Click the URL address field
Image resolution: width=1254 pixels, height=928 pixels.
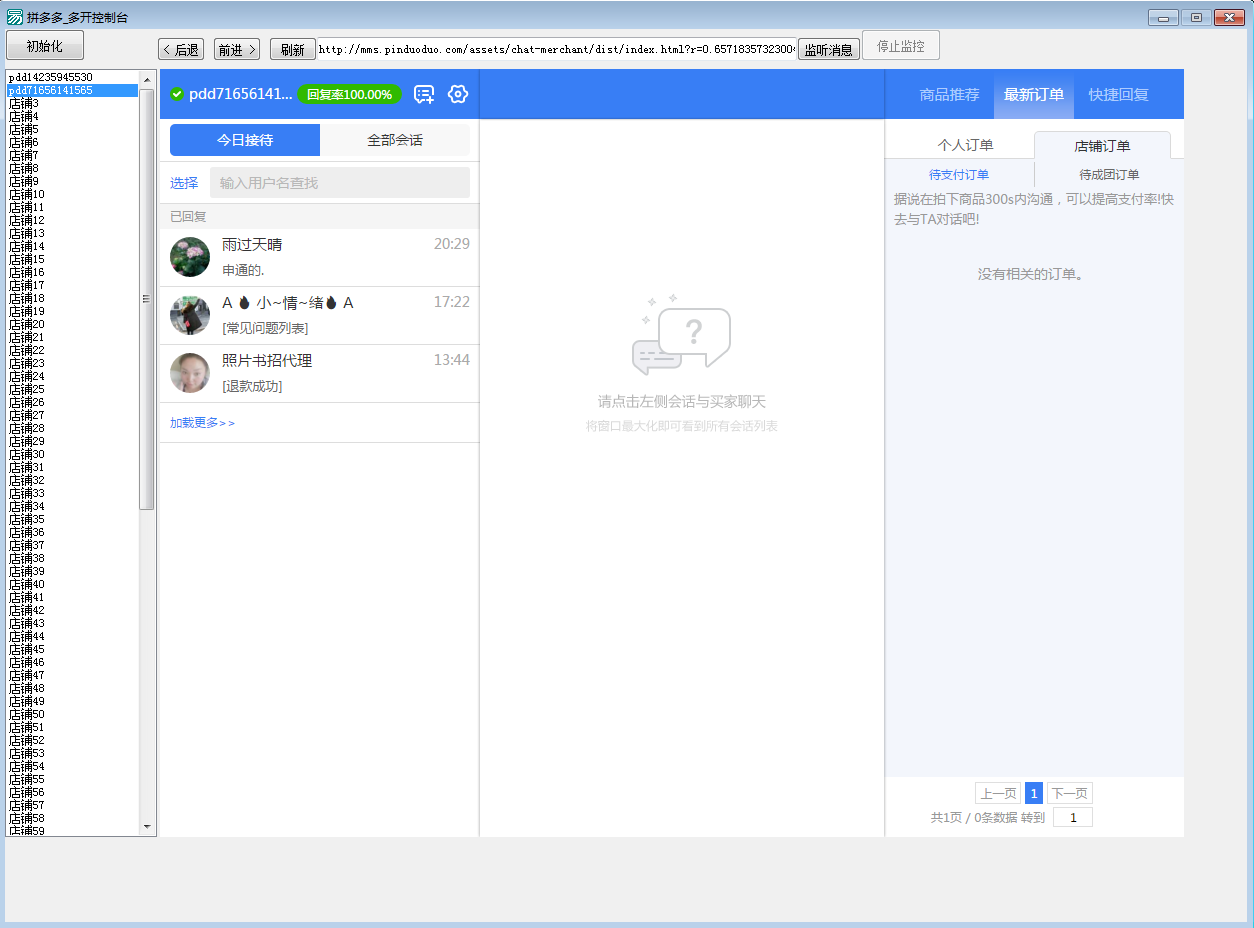(x=557, y=49)
